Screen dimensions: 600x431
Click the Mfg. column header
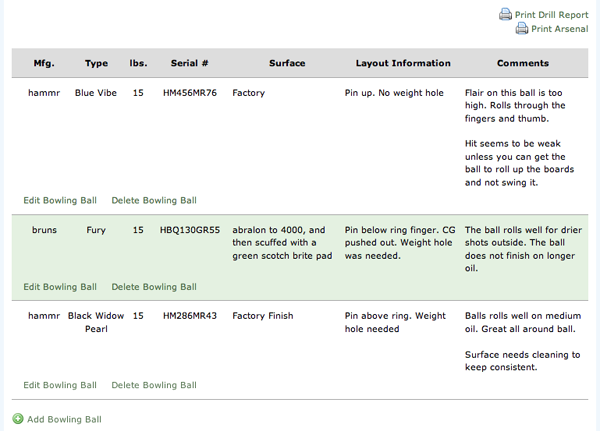point(44,64)
